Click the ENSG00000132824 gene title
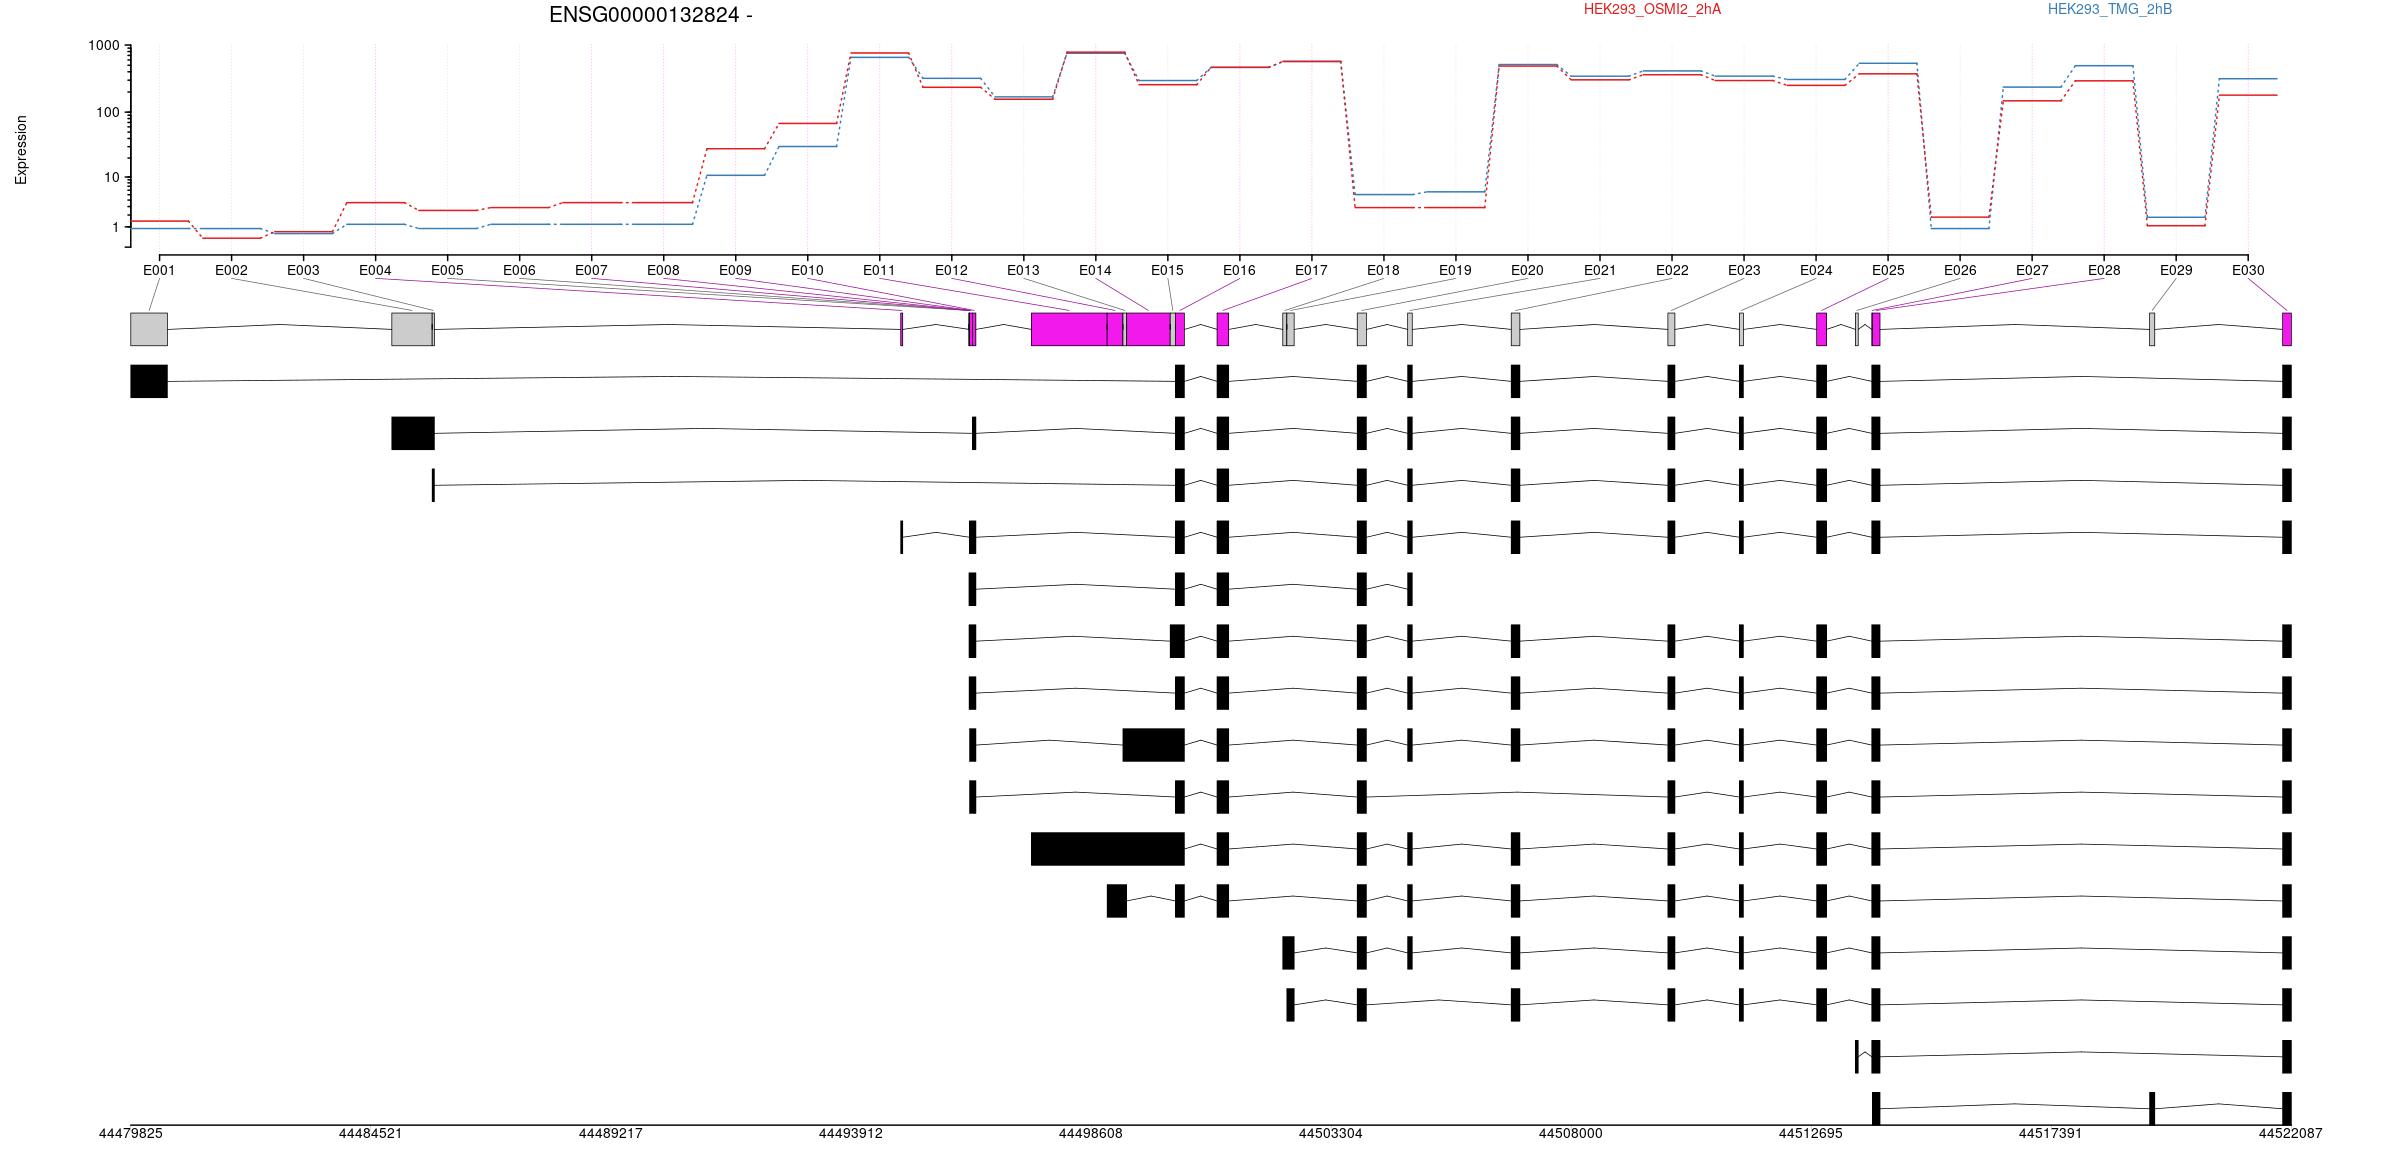Viewport: 2400px width, 1150px height. (651, 15)
